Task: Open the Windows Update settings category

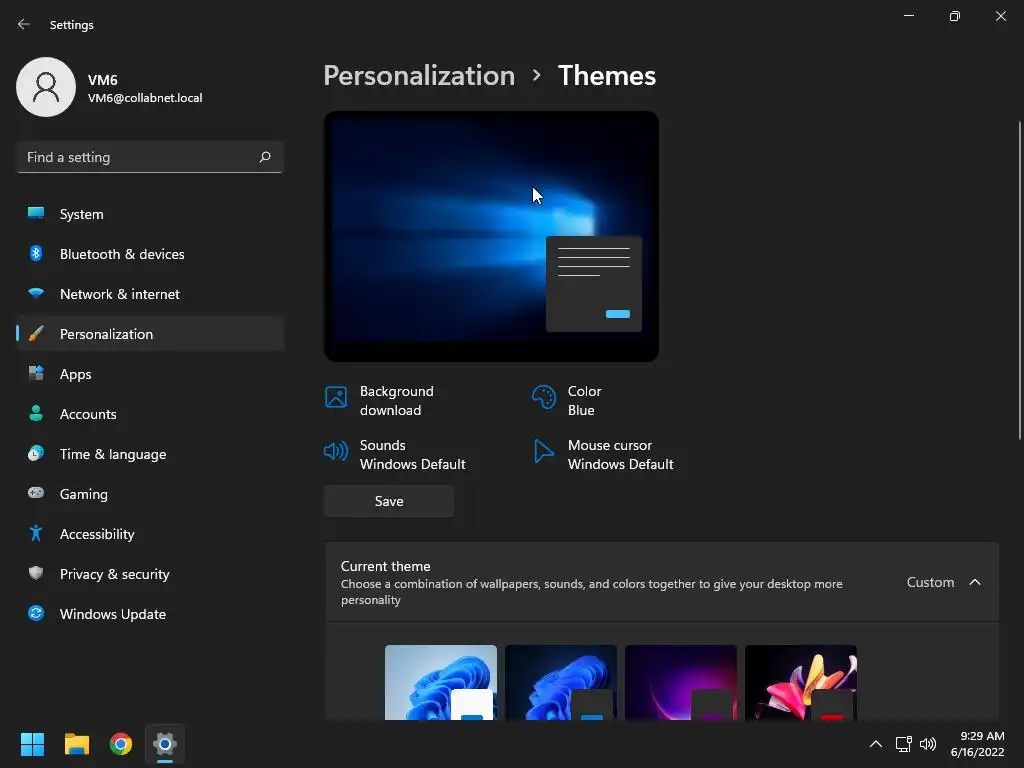Action: click(x=150, y=614)
